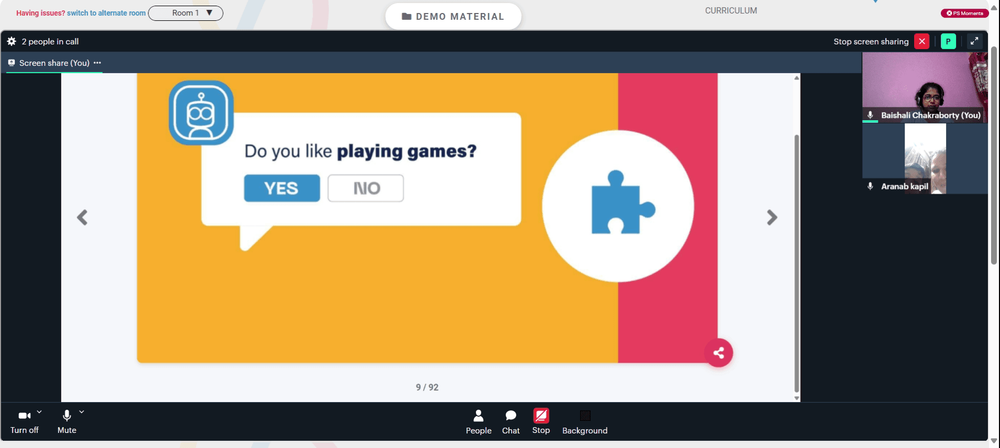Screen dimensions: 1000x448
Task: Click the PS Moments badge
Action: pyautogui.click(x=964, y=13)
